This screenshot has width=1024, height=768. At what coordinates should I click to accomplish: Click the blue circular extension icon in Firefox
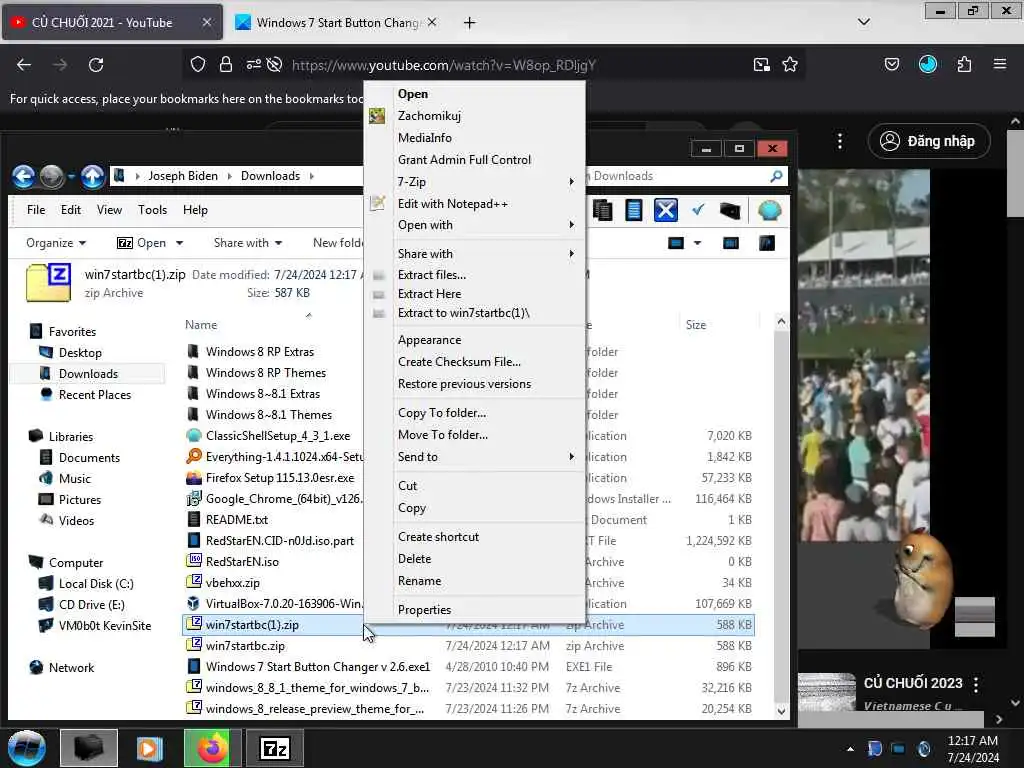click(928, 64)
